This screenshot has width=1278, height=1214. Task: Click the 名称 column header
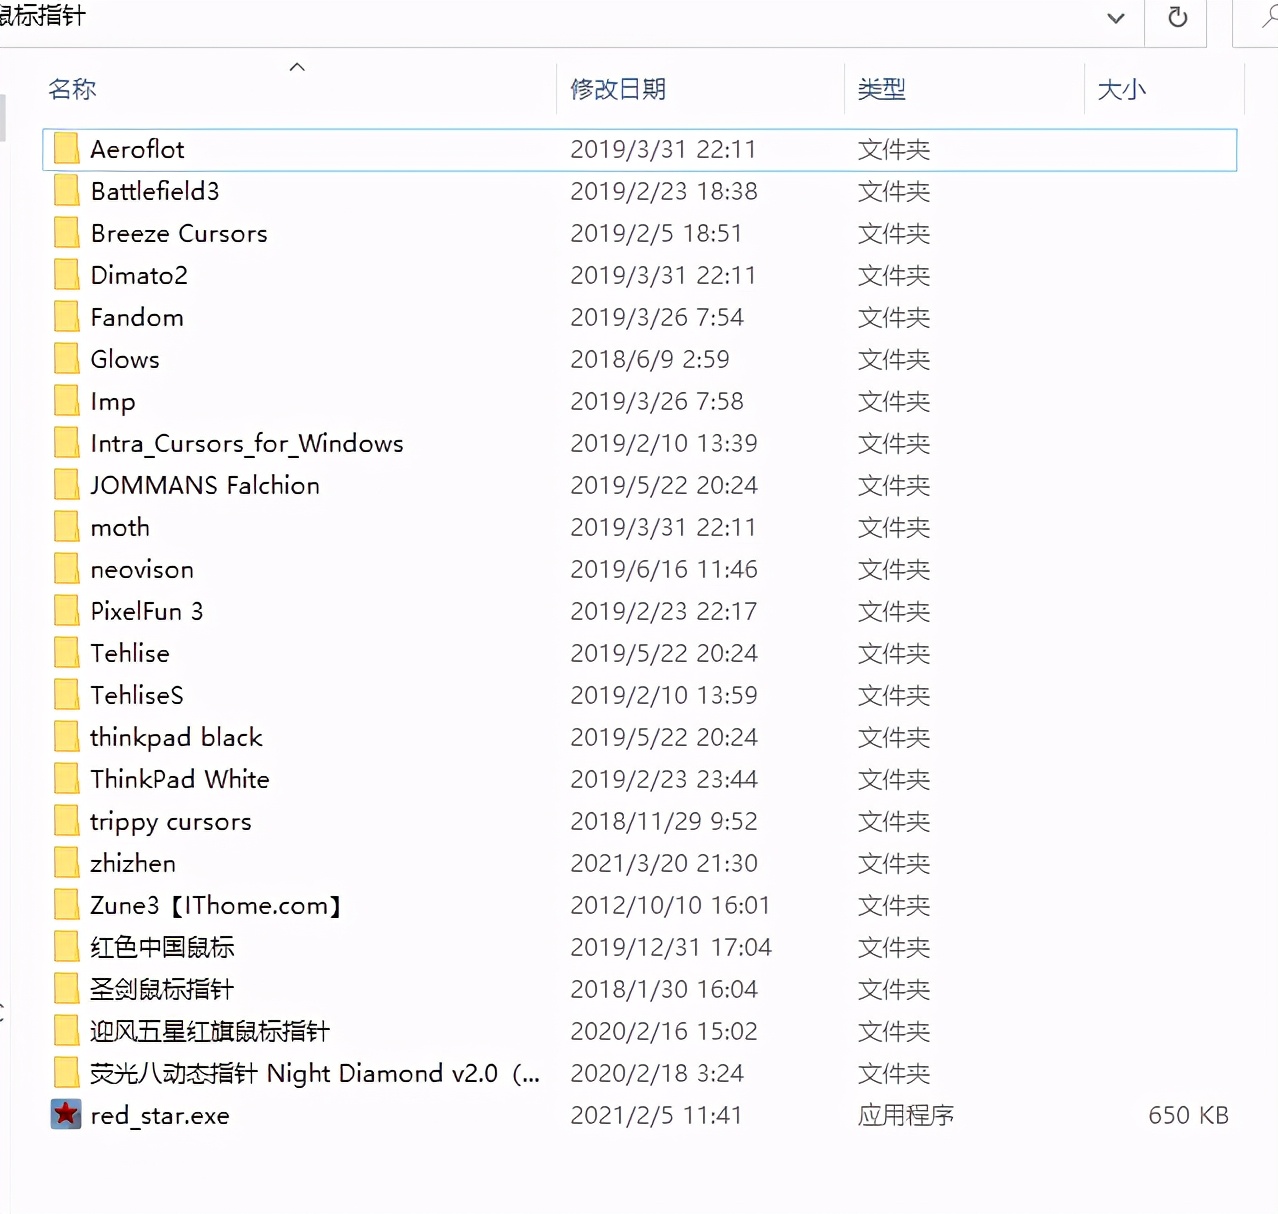[x=73, y=89]
